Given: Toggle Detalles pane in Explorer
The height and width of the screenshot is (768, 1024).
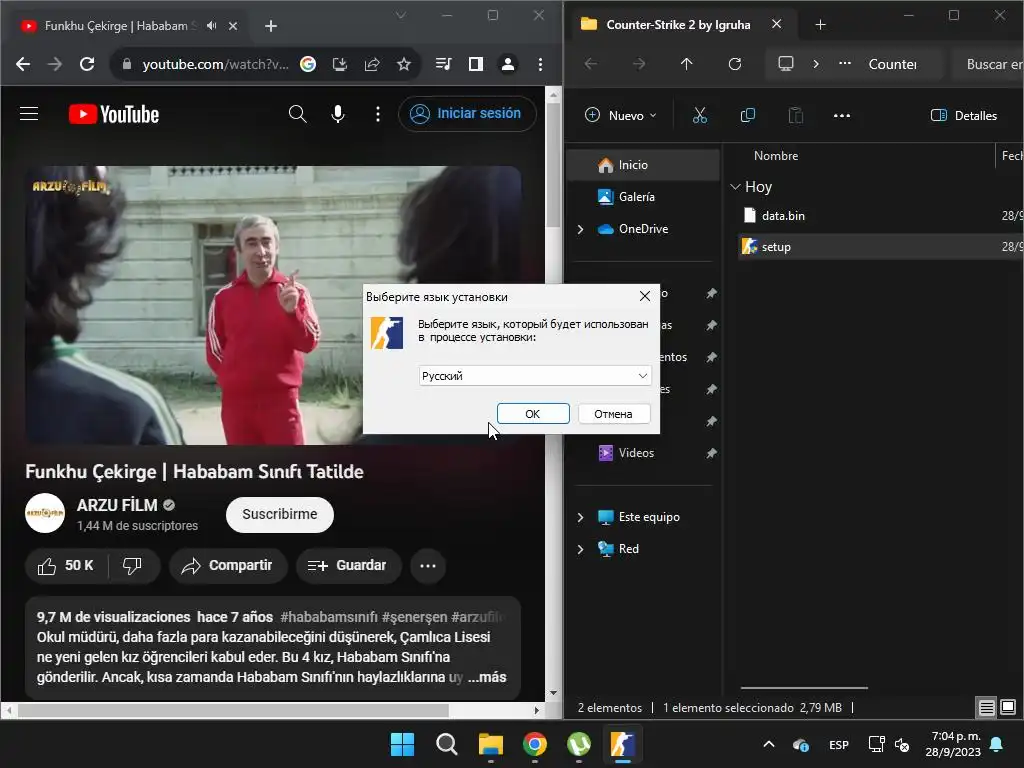Looking at the screenshot, I should pos(964,116).
